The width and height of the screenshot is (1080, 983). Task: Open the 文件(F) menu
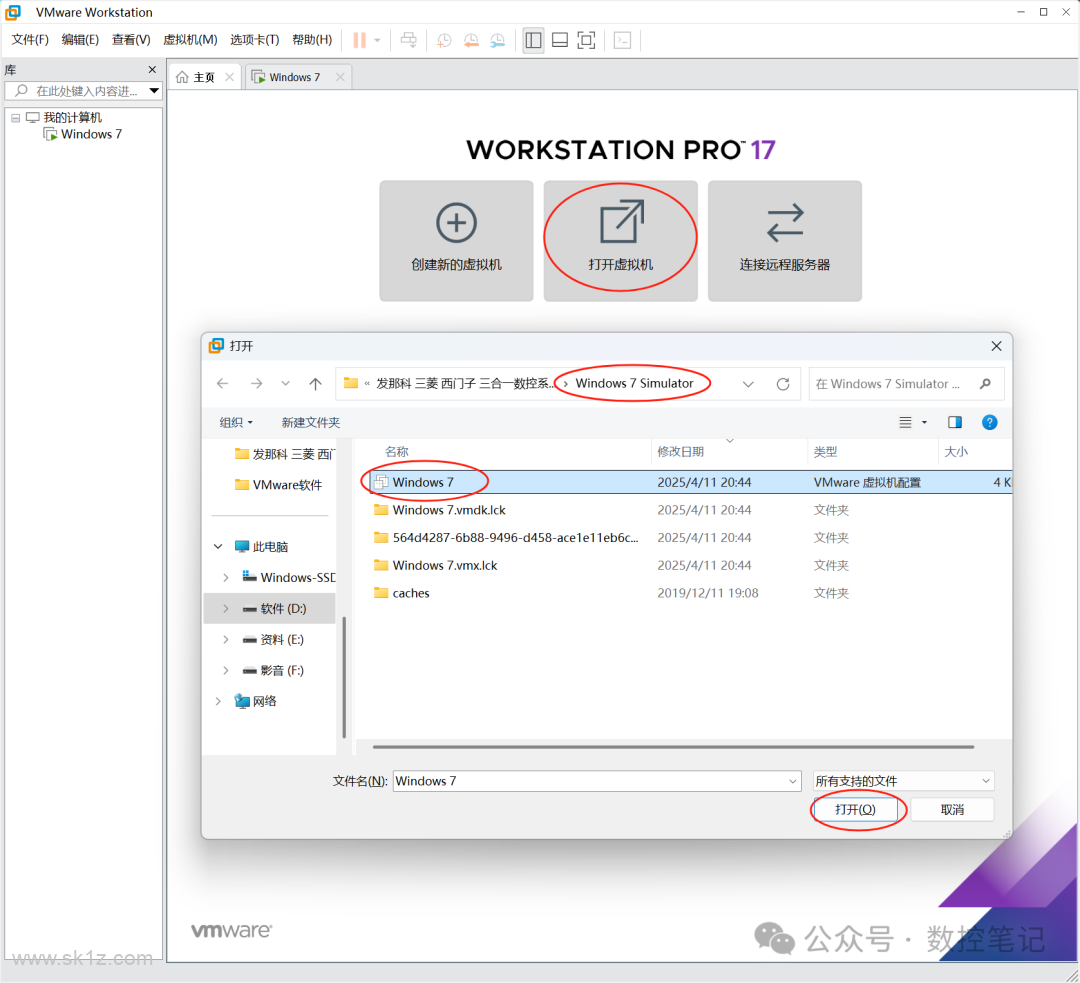pyautogui.click(x=30, y=39)
